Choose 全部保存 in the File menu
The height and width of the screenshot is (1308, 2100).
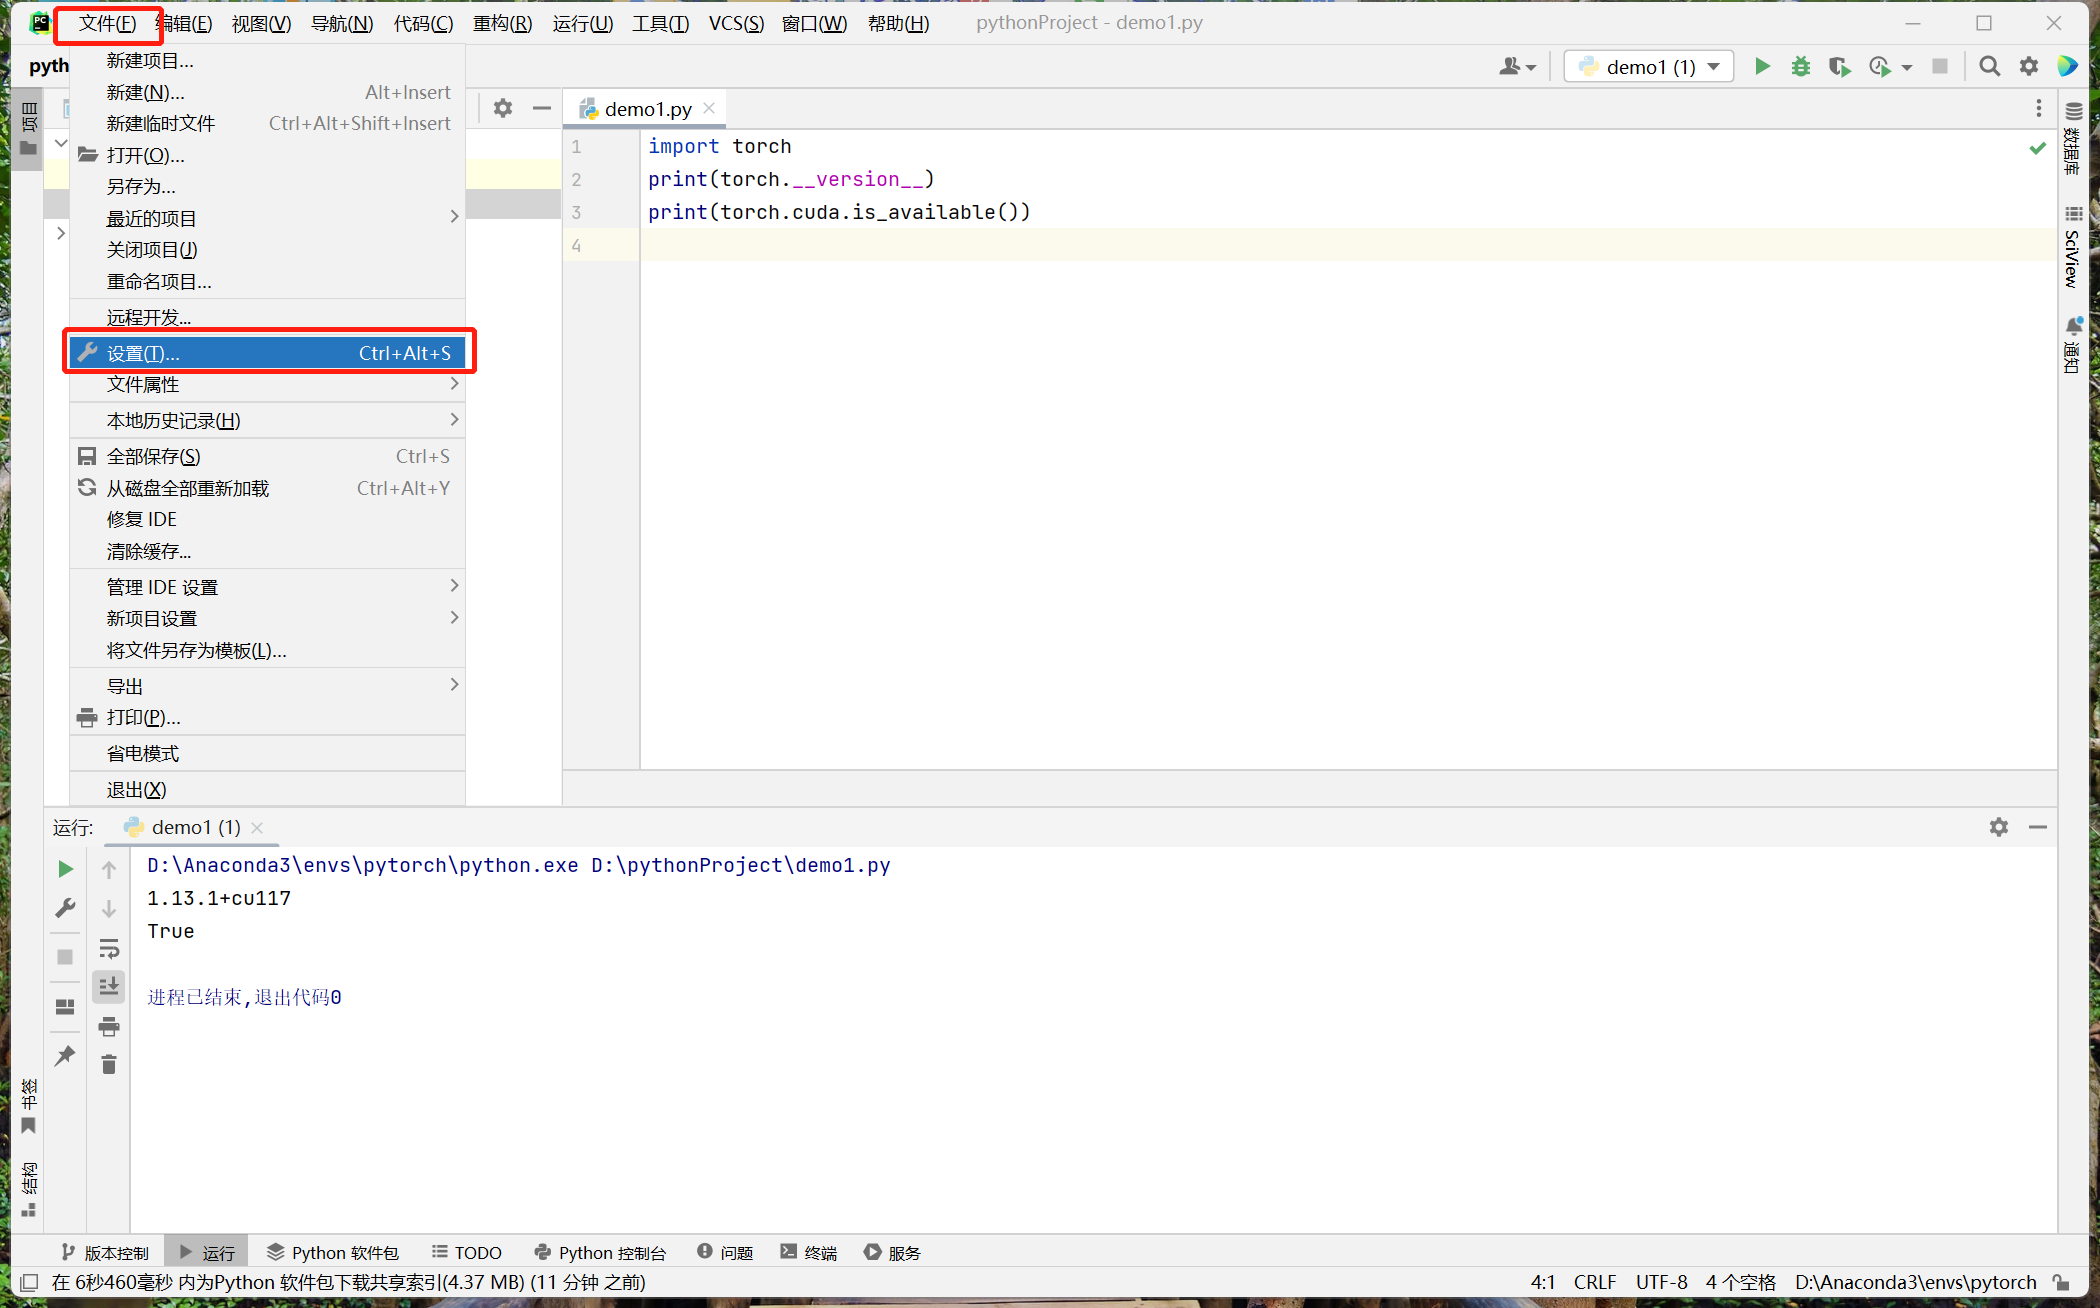tap(268, 456)
